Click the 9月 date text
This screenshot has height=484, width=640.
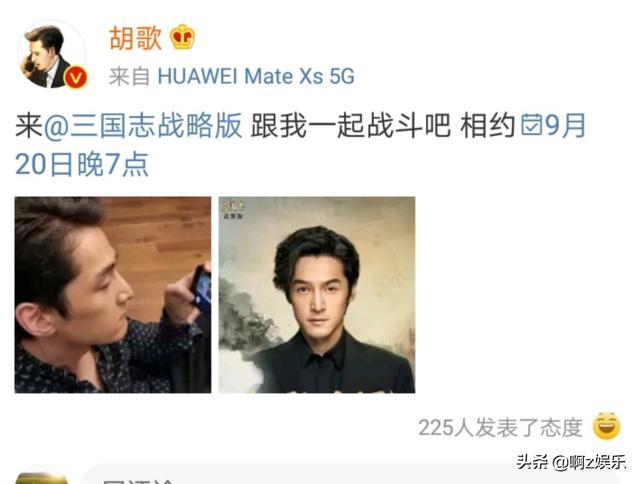[x=565, y=126]
